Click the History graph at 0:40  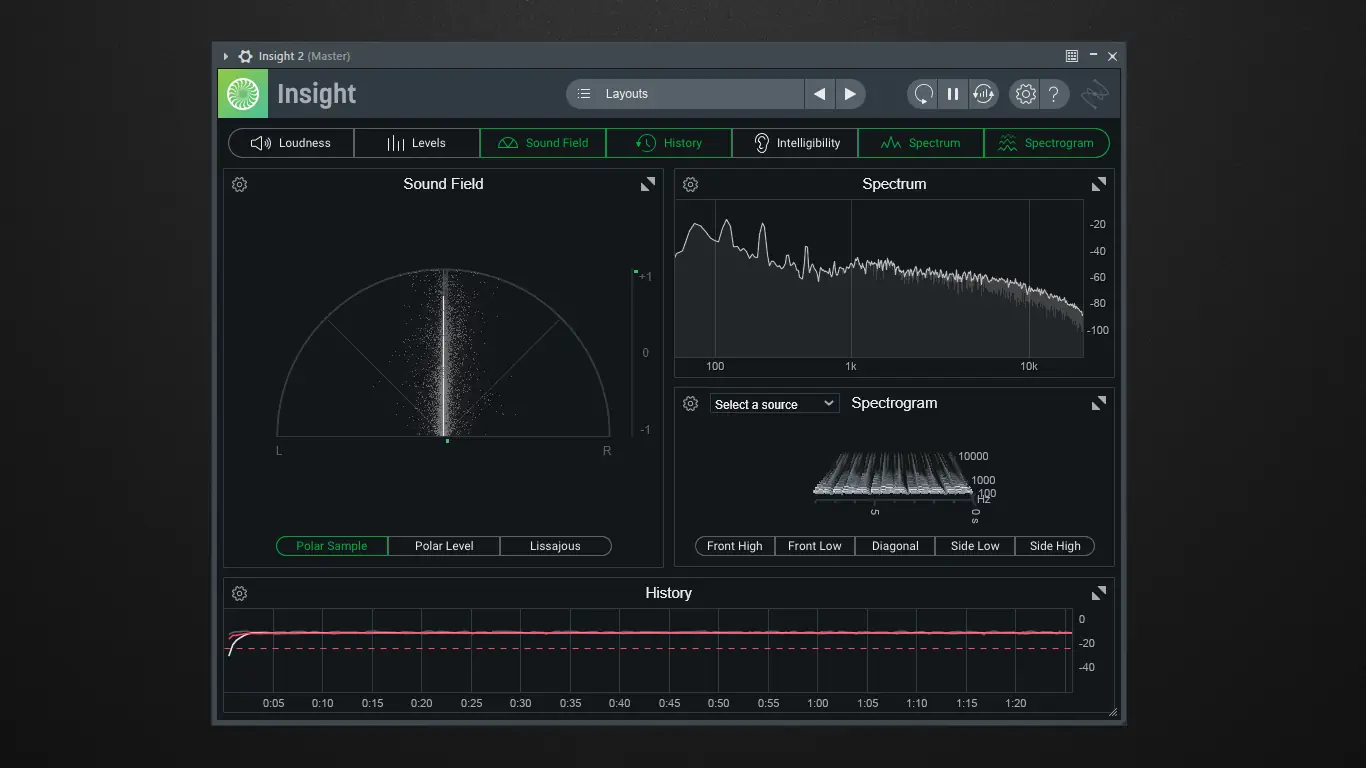click(620, 650)
